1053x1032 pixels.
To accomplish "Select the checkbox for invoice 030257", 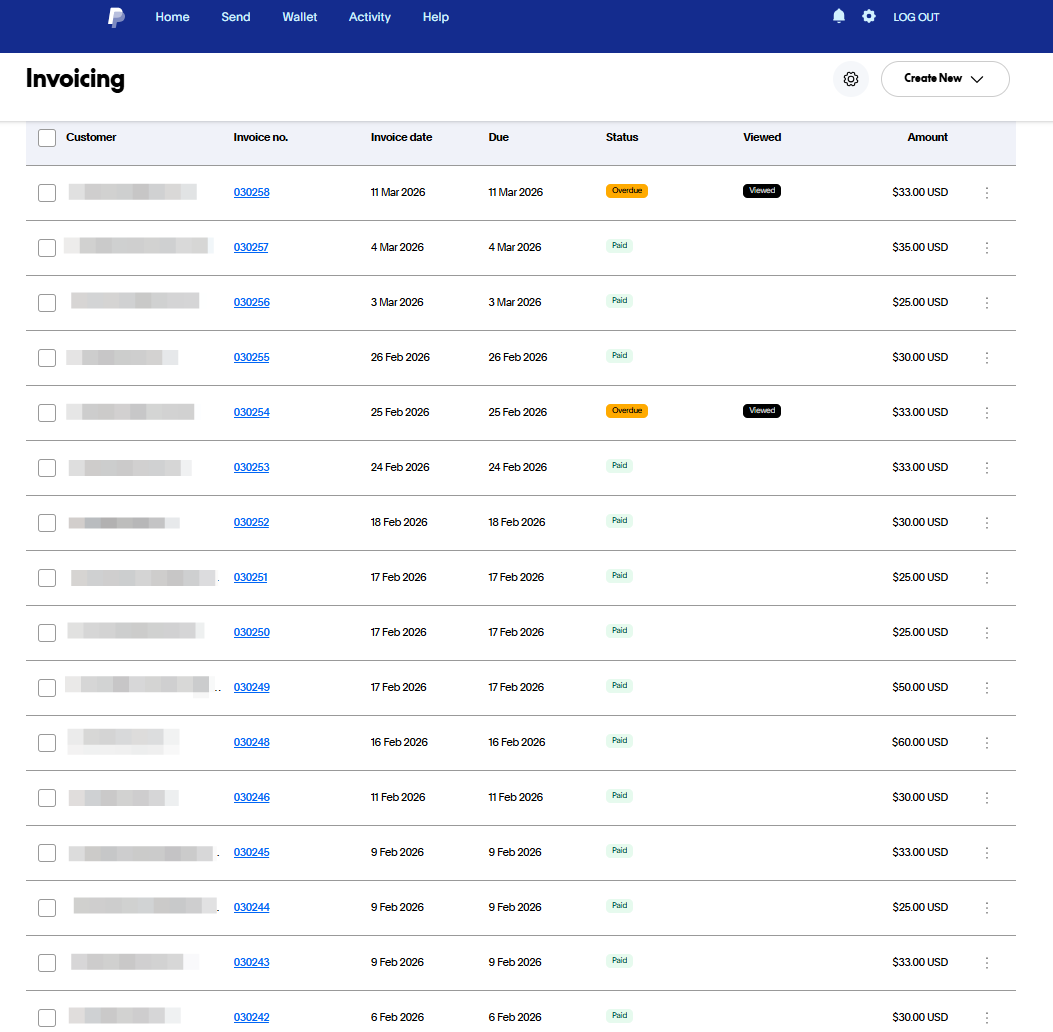I will tap(47, 248).
